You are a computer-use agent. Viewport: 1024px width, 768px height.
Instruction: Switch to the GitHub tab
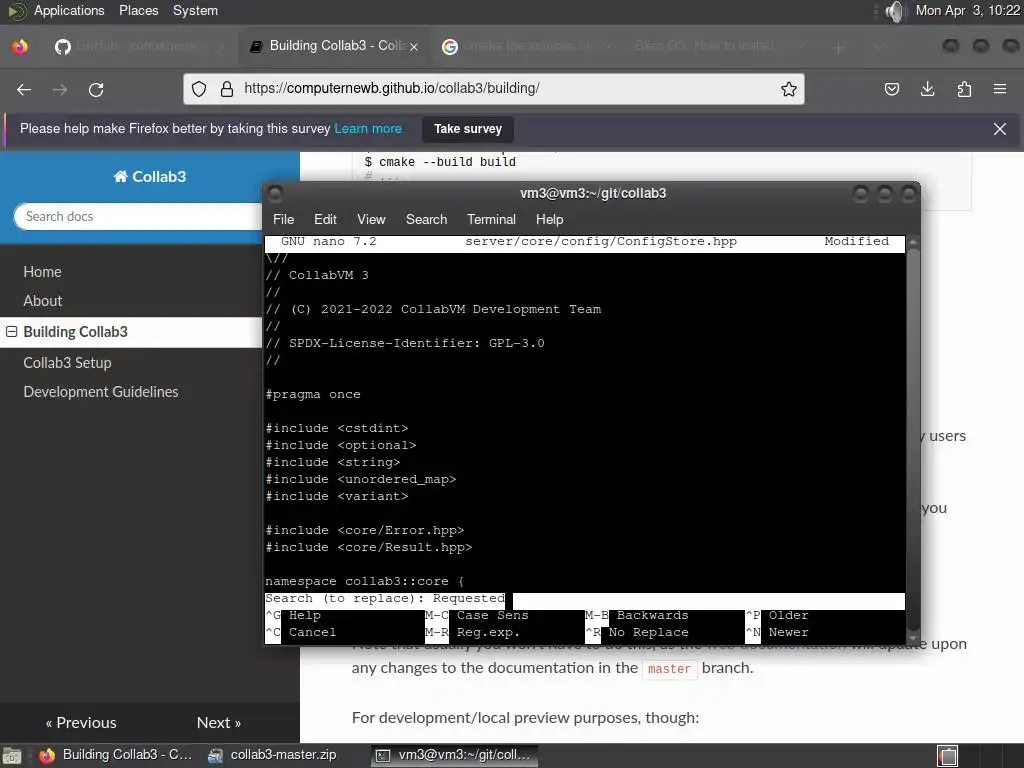coord(137,46)
